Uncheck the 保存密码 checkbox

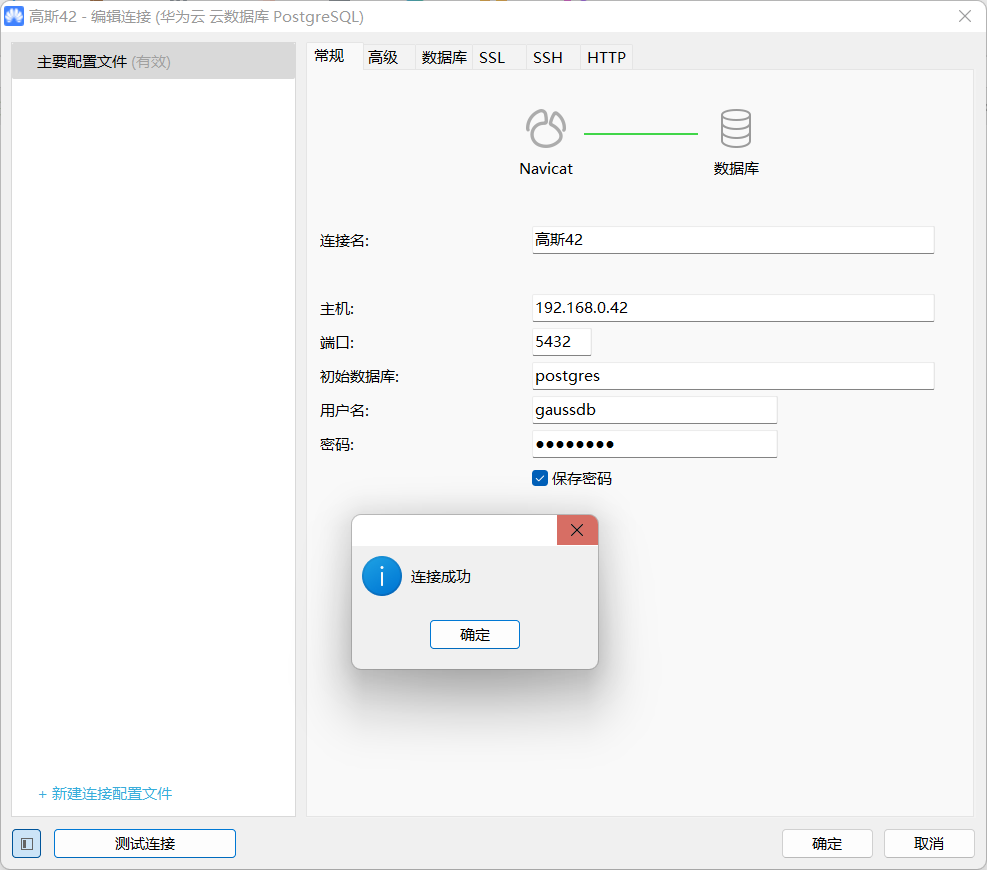pyautogui.click(x=539, y=478)
